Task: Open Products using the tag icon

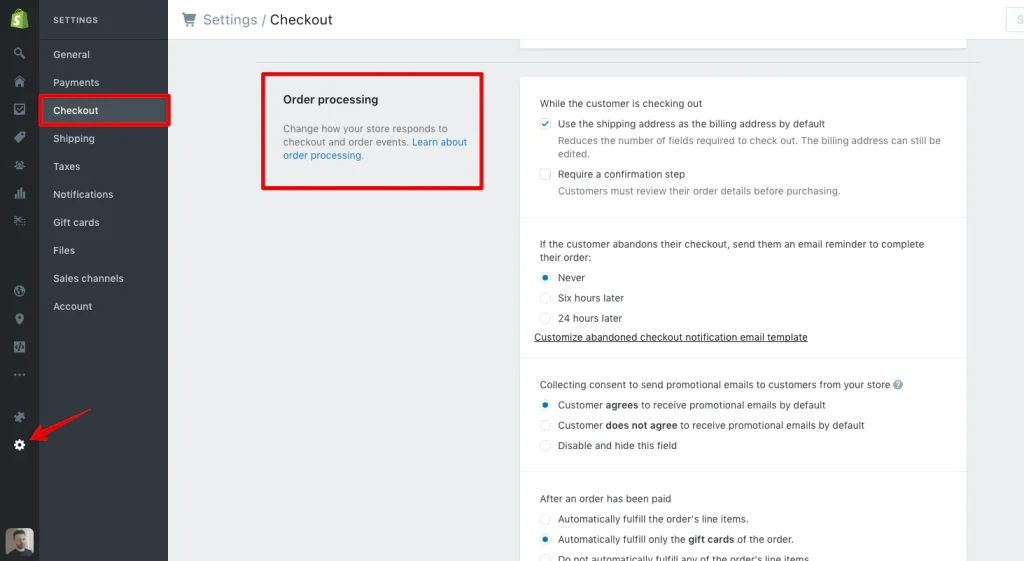Action: (x=19, y=137)
